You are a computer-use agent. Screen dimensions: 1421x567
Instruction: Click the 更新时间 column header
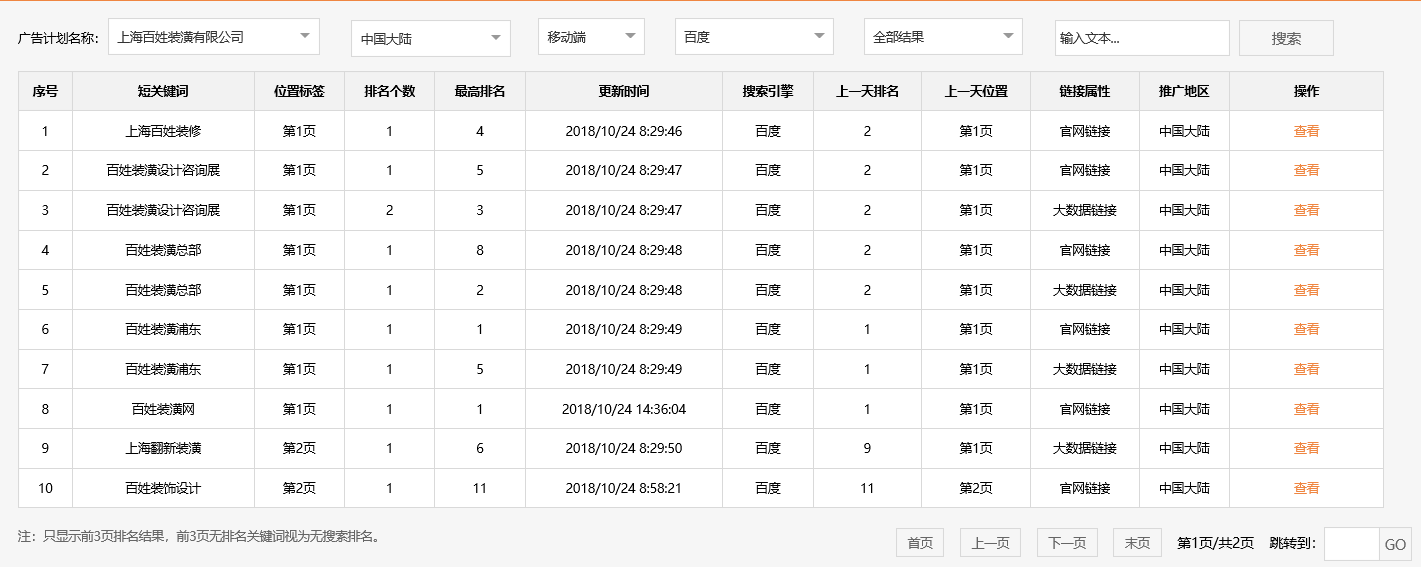624,91
